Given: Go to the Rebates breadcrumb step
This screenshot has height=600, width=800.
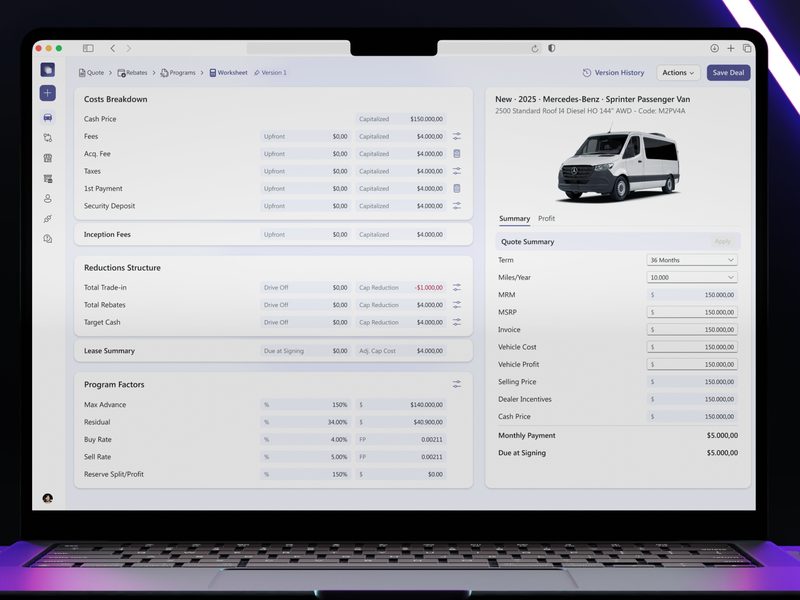Looking at the screenshot, I should 132,72.
